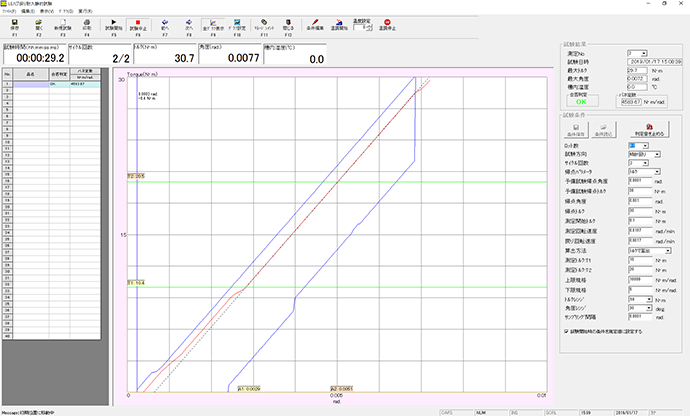Open the 算出方法 dropdown
Viewport: 690px width, 416px height.
click(x=668, y=250)
